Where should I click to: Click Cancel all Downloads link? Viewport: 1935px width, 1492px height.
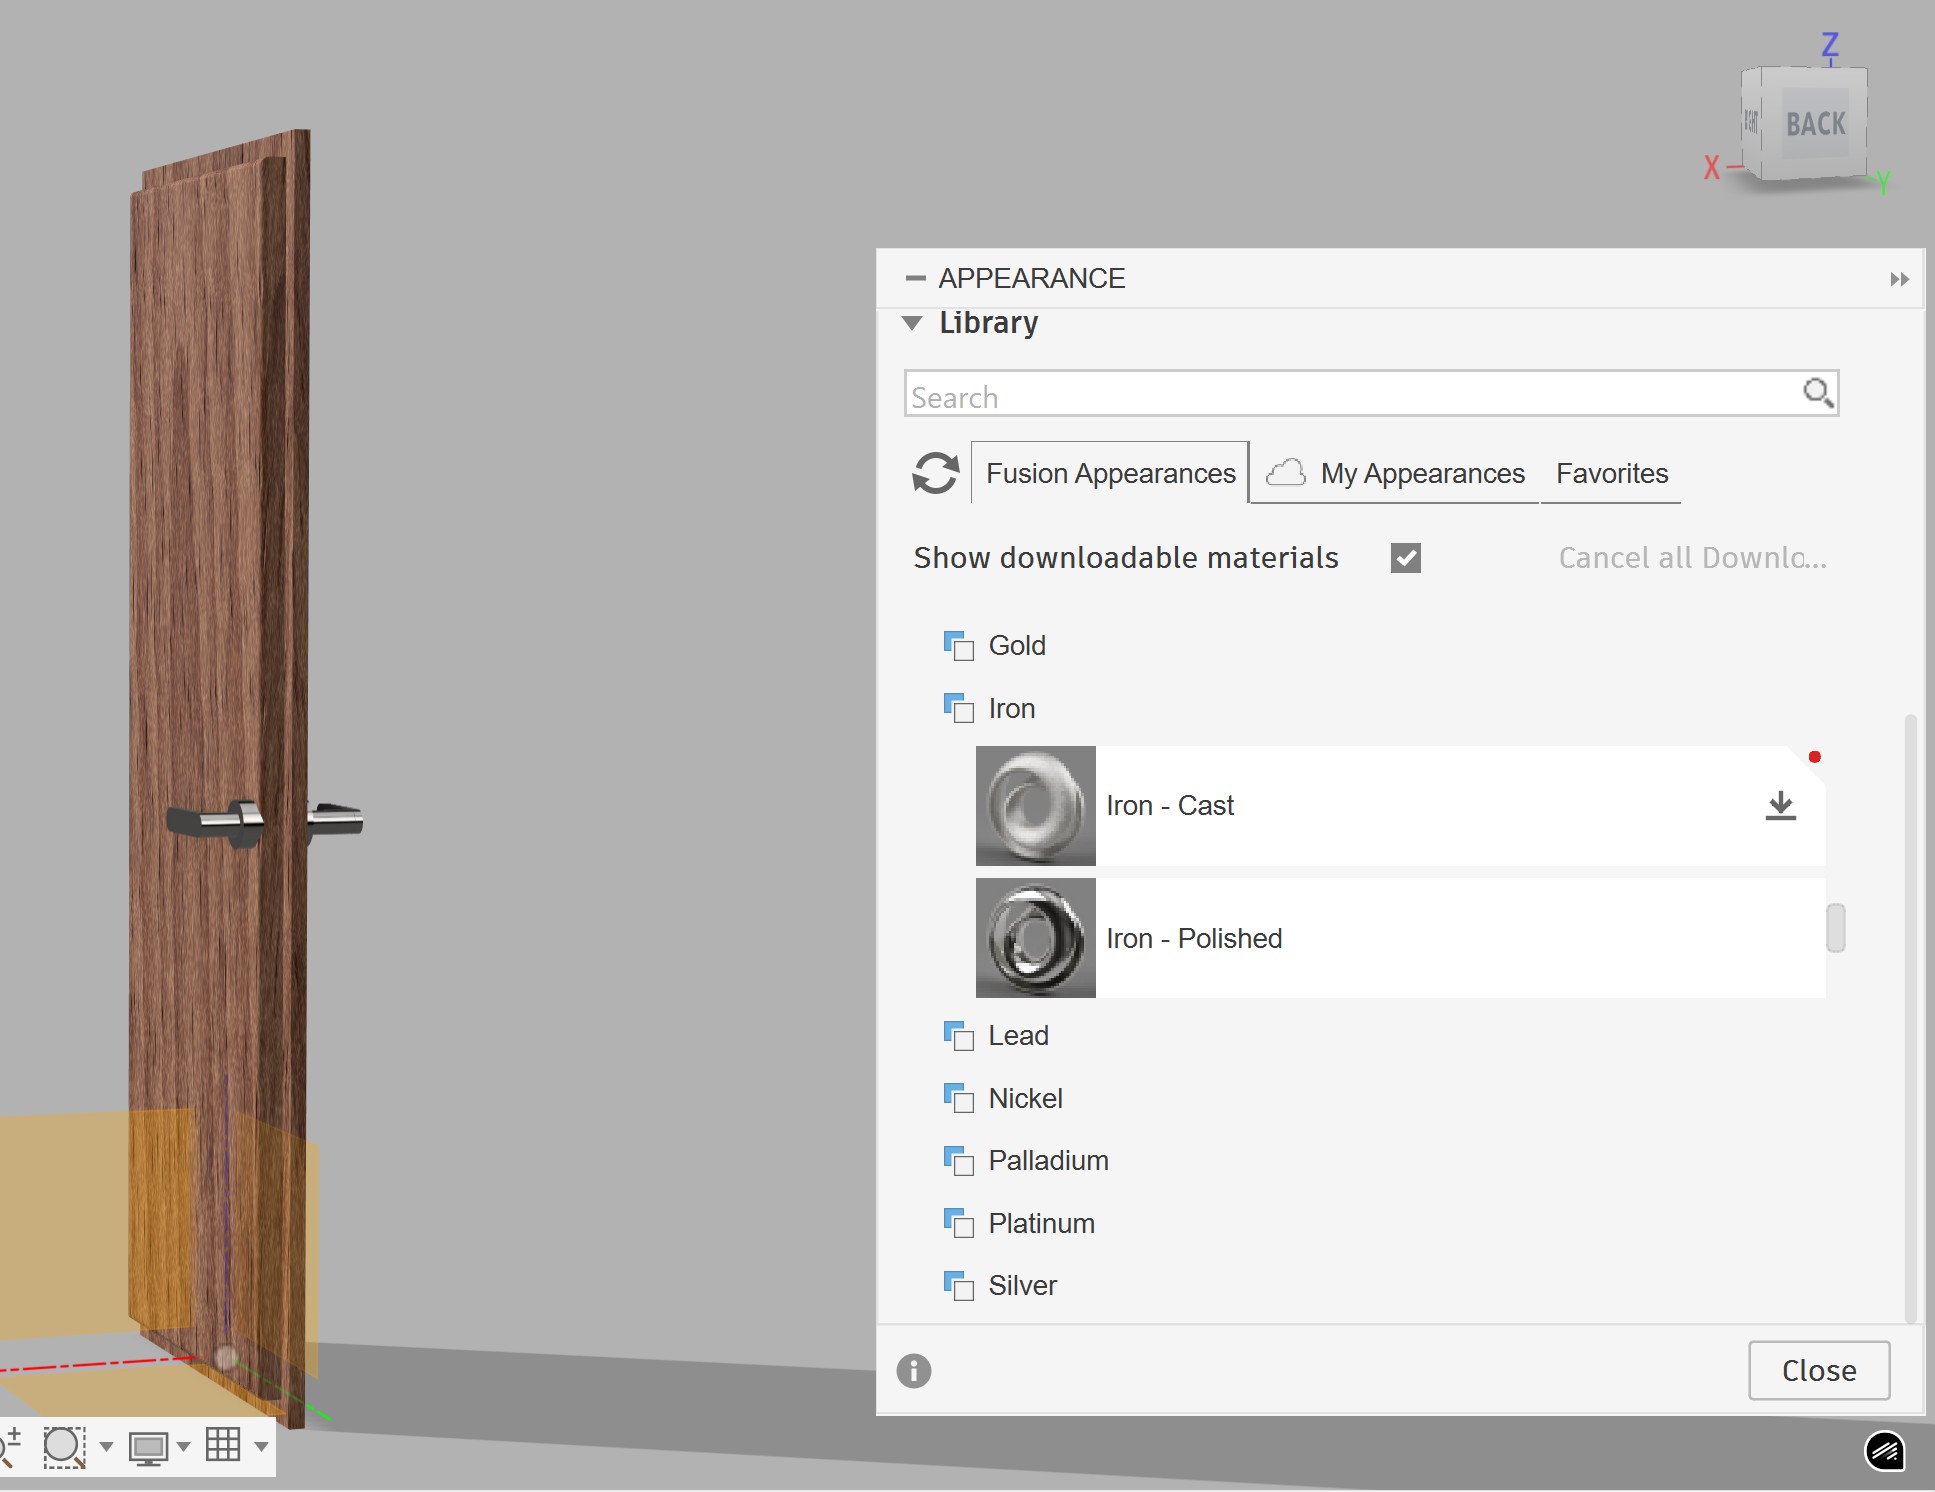point(1692,558)
